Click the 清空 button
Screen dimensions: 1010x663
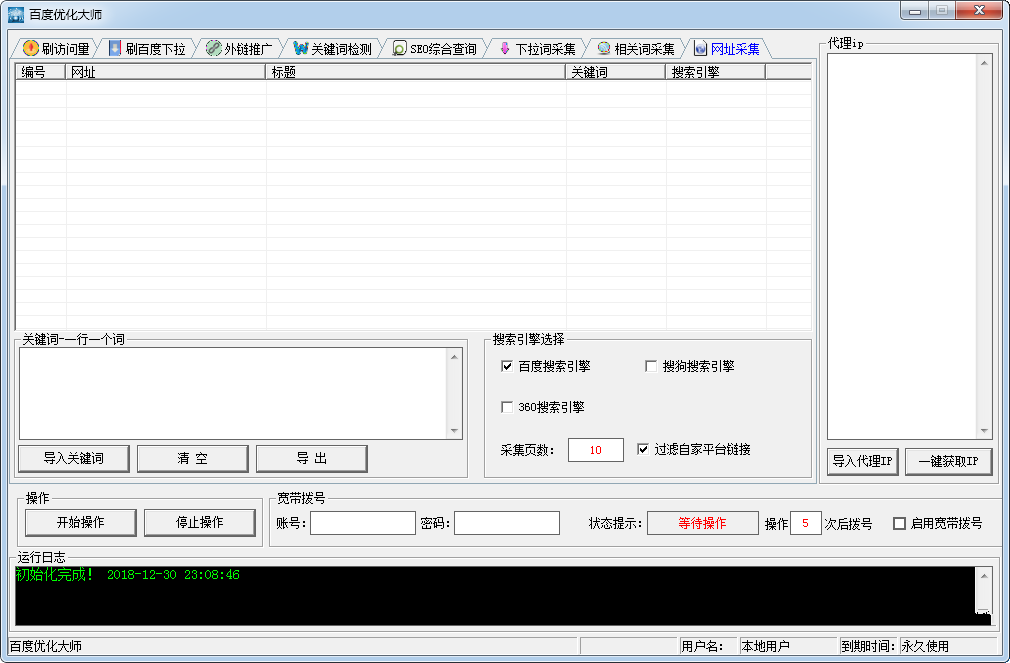193,458
